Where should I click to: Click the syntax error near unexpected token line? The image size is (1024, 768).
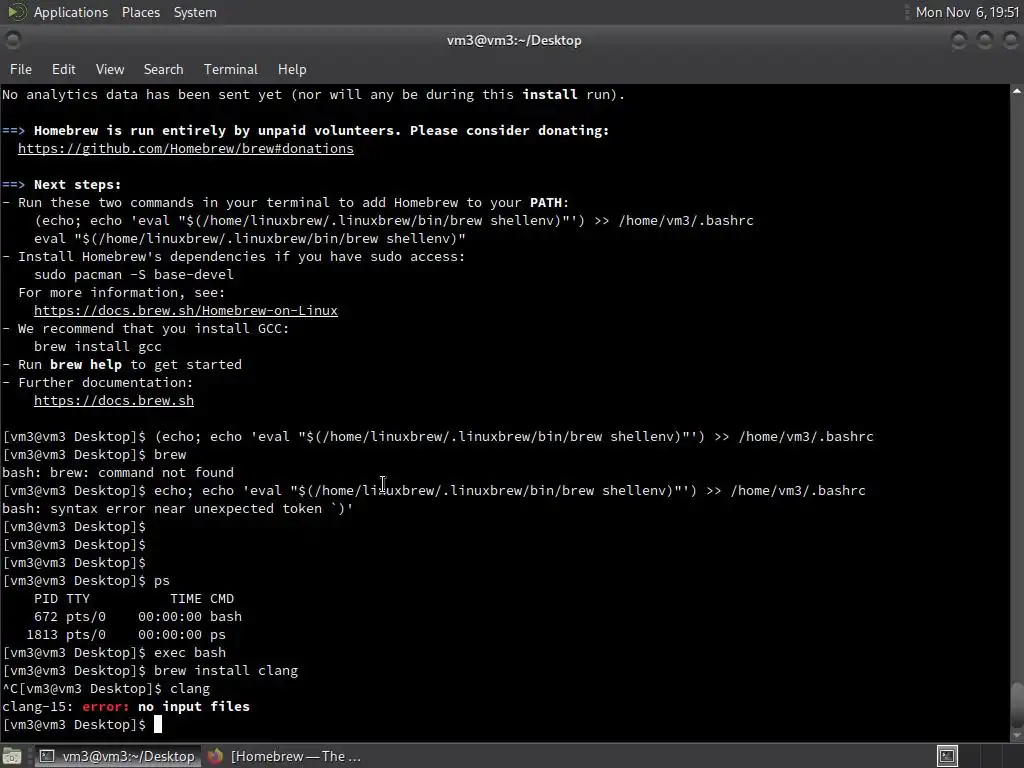[x=178, y=508]
